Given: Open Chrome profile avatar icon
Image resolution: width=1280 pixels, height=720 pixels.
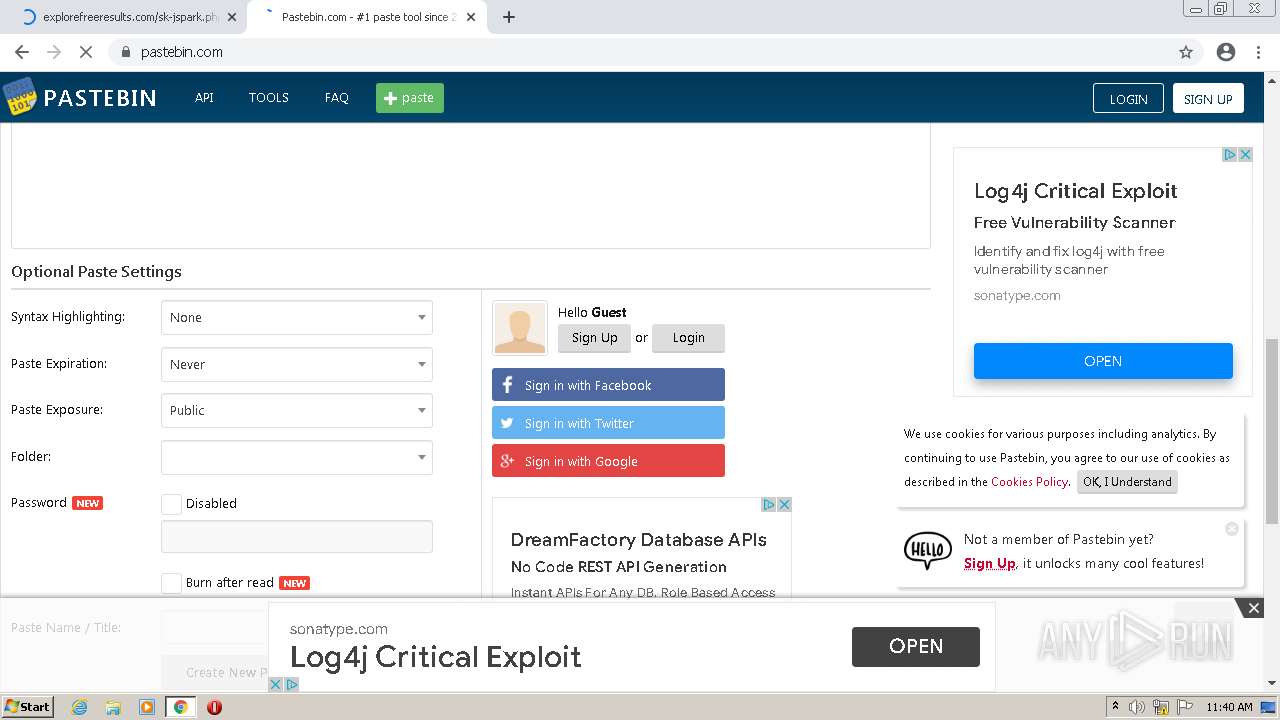Looking at the screenshot, I should (1226, 52).
